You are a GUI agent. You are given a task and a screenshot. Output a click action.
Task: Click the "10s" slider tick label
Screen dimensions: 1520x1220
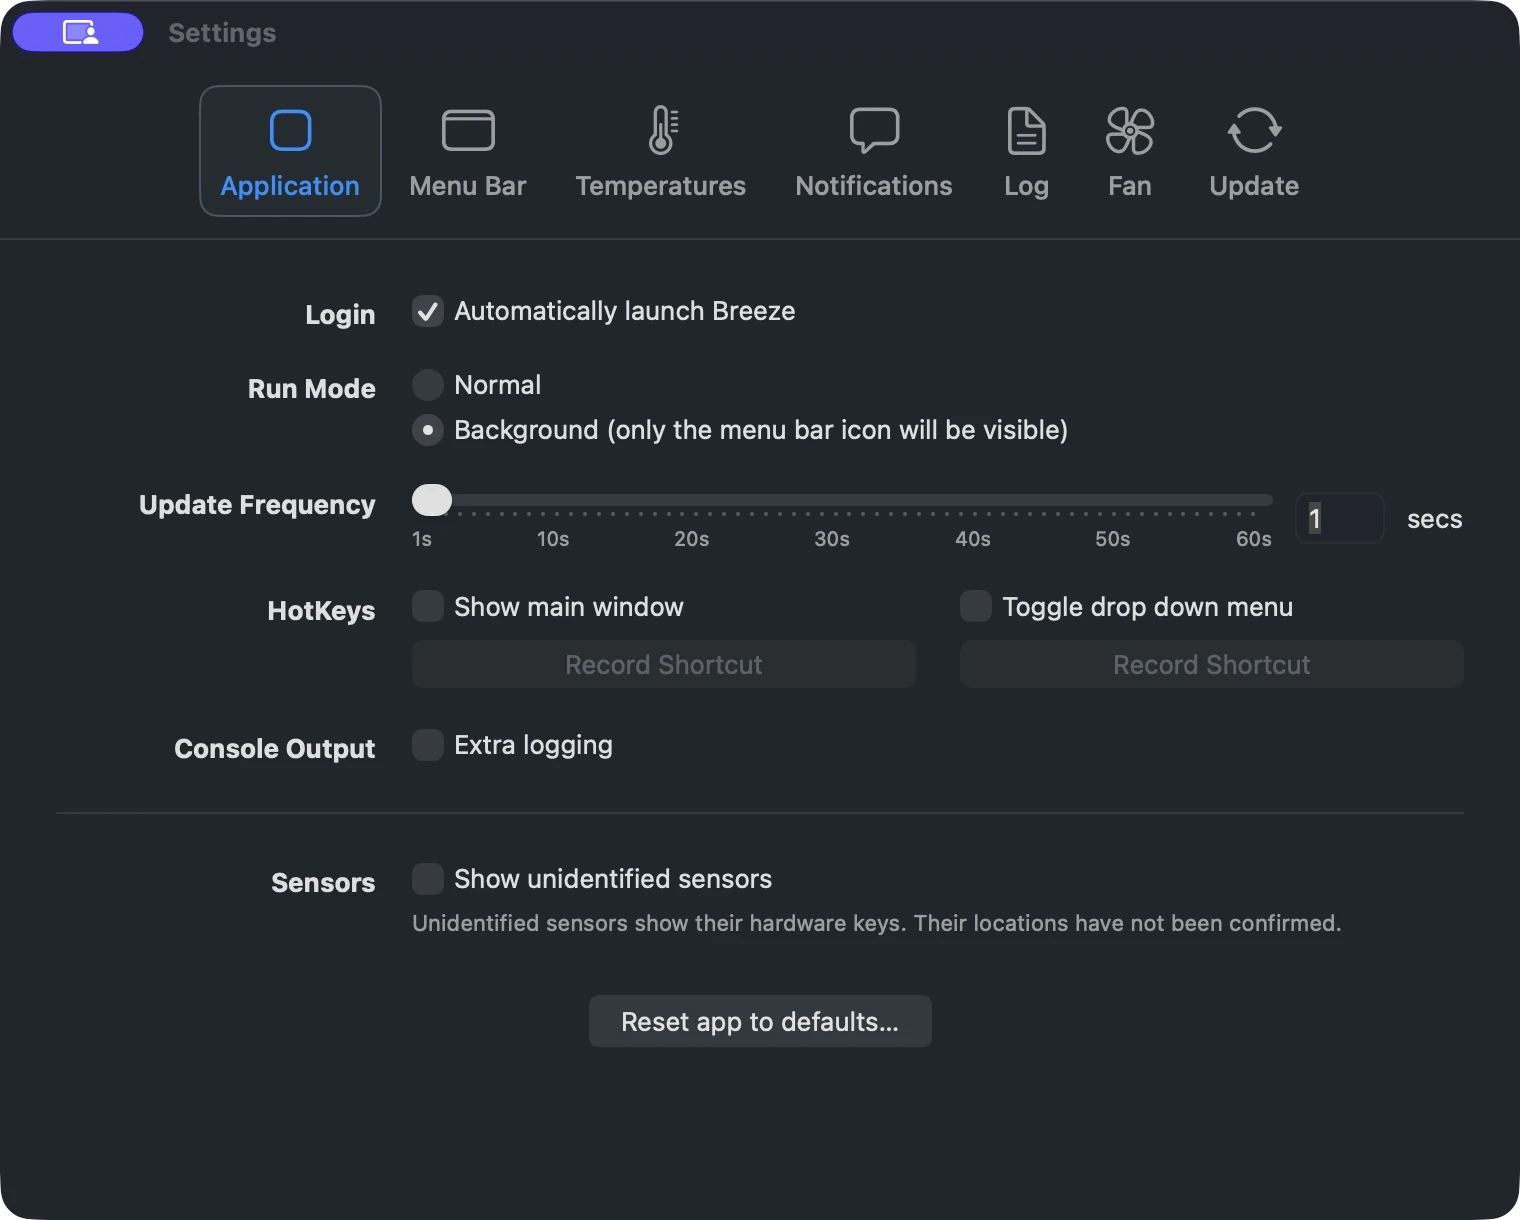click(x=553, y=539)
